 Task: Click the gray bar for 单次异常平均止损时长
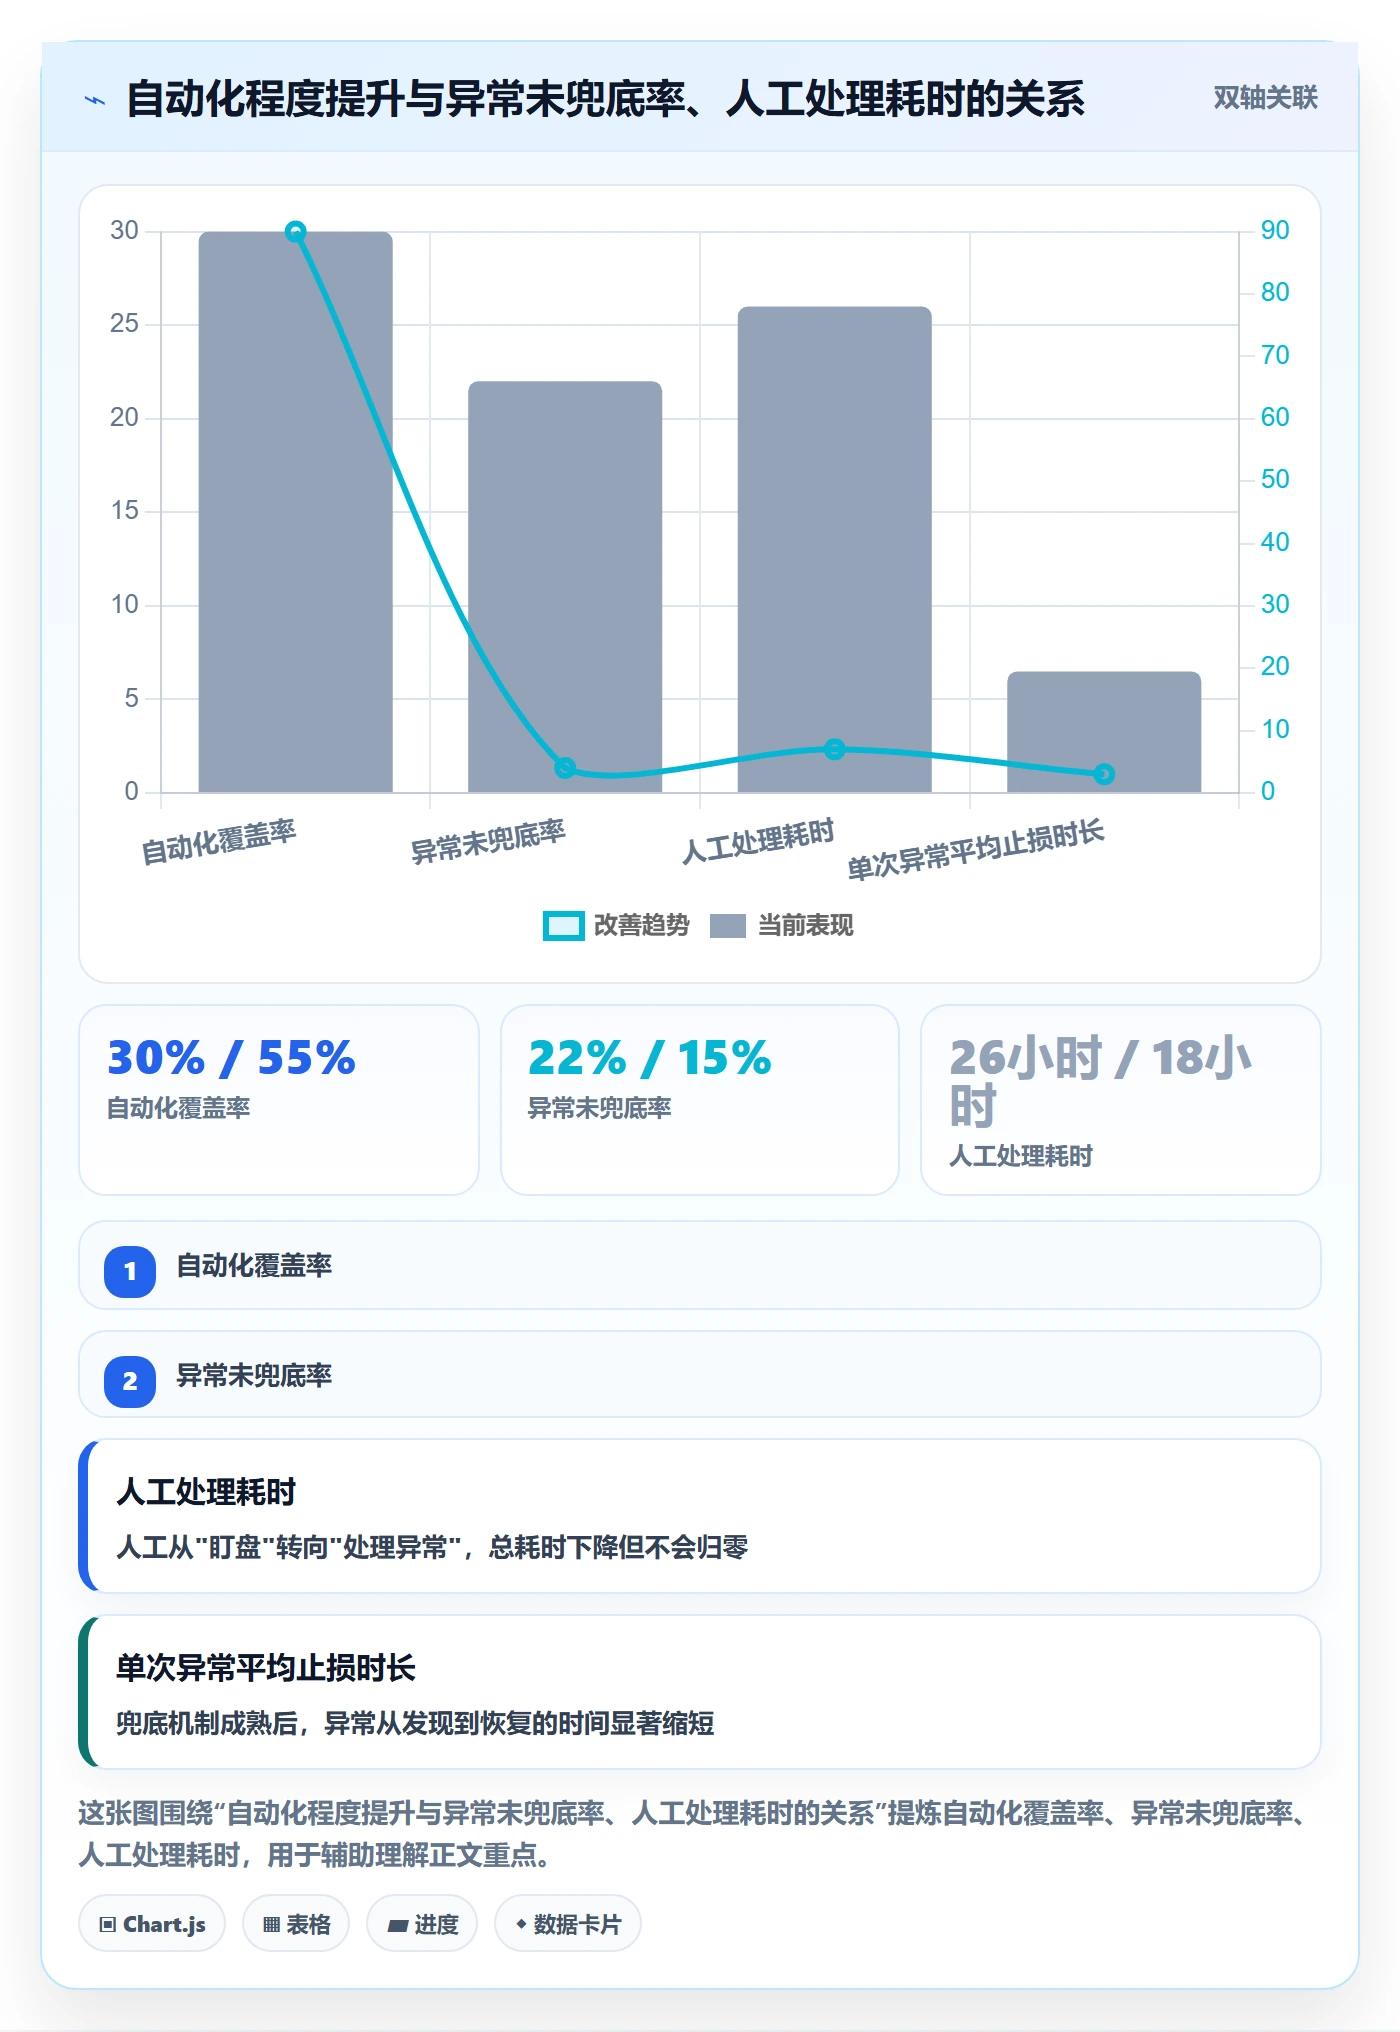click(x=1104, y=732)
